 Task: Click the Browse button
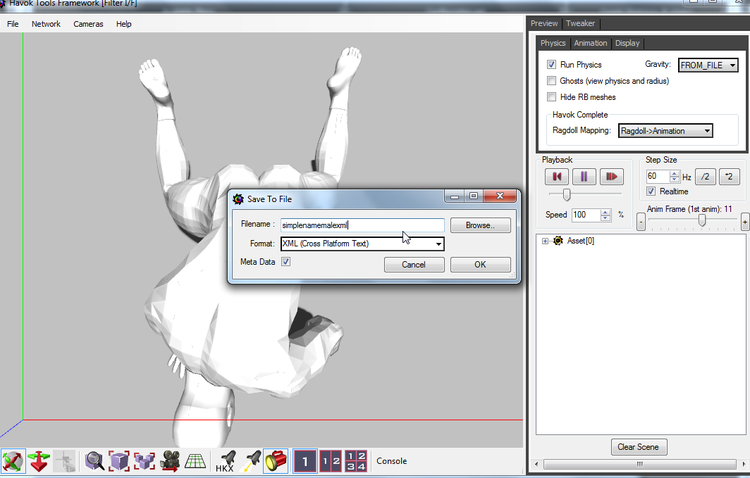tap(480, 225)
